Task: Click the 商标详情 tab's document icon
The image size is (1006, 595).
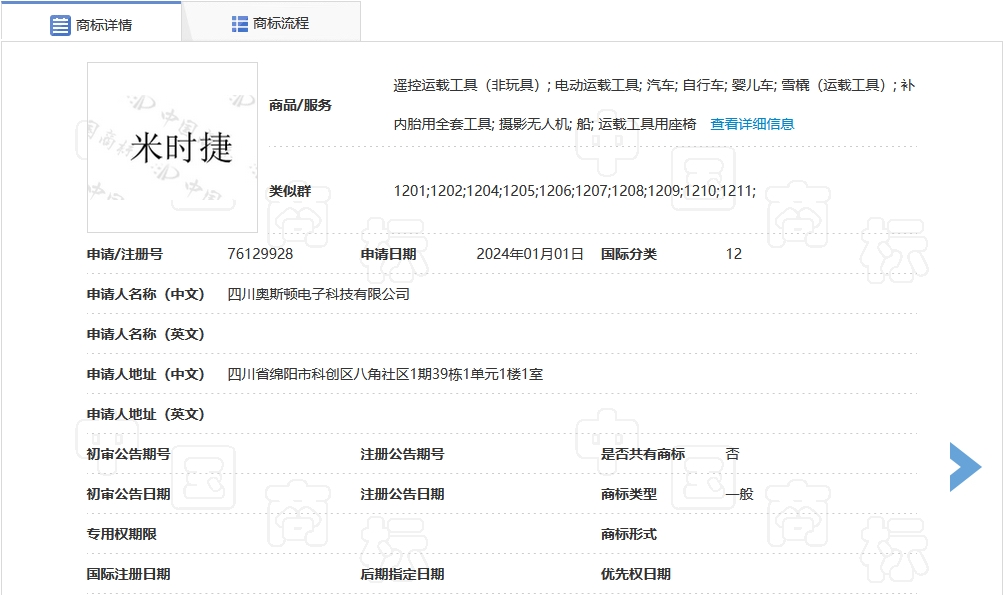Action: tap(61, 25)
